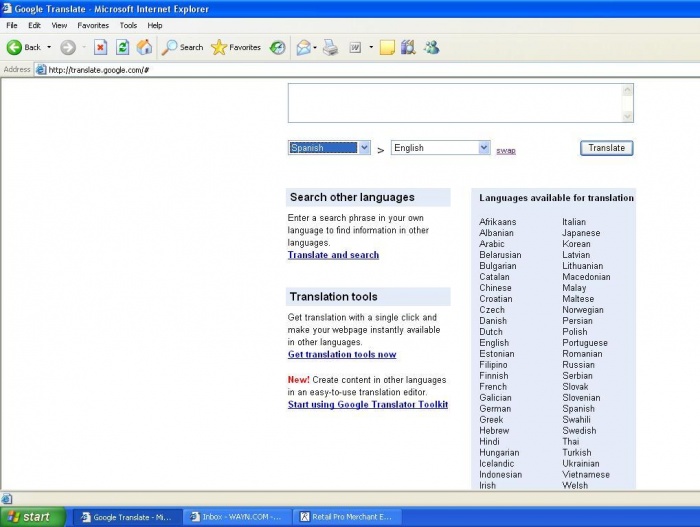
Task: Click the Back arrow icon
Action: coord(14,47)
